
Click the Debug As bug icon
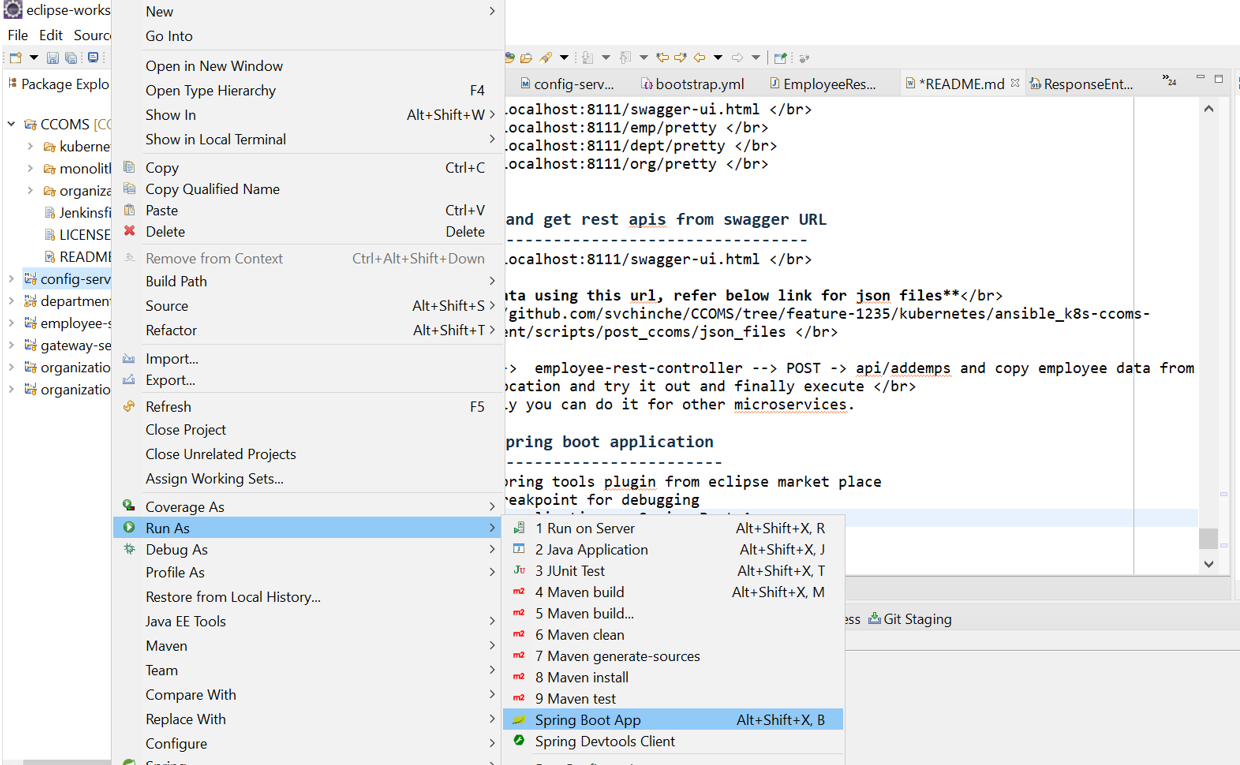click(x=129, y=549)
